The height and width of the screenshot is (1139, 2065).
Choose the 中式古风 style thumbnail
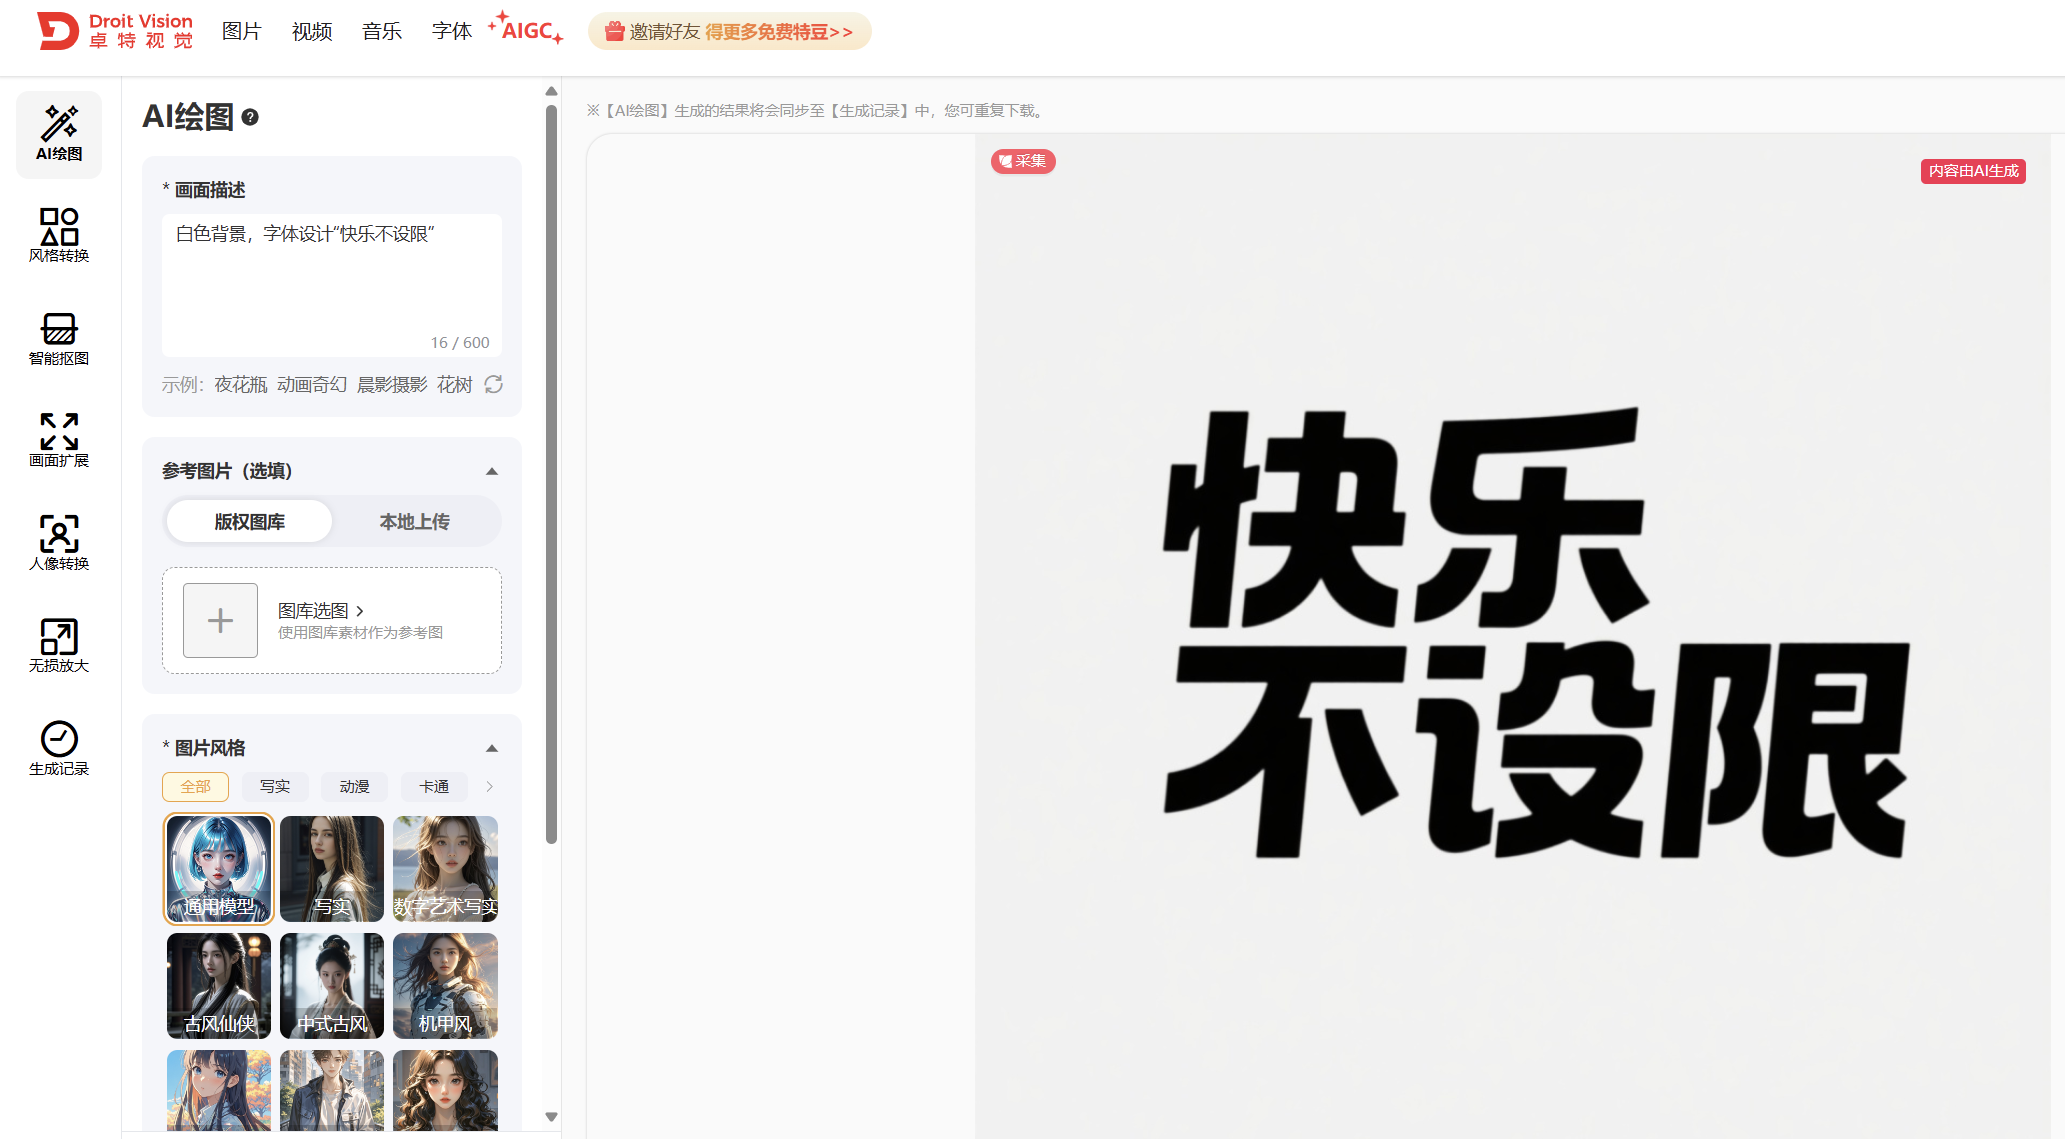pyautogui.click(x=332, y=985)
